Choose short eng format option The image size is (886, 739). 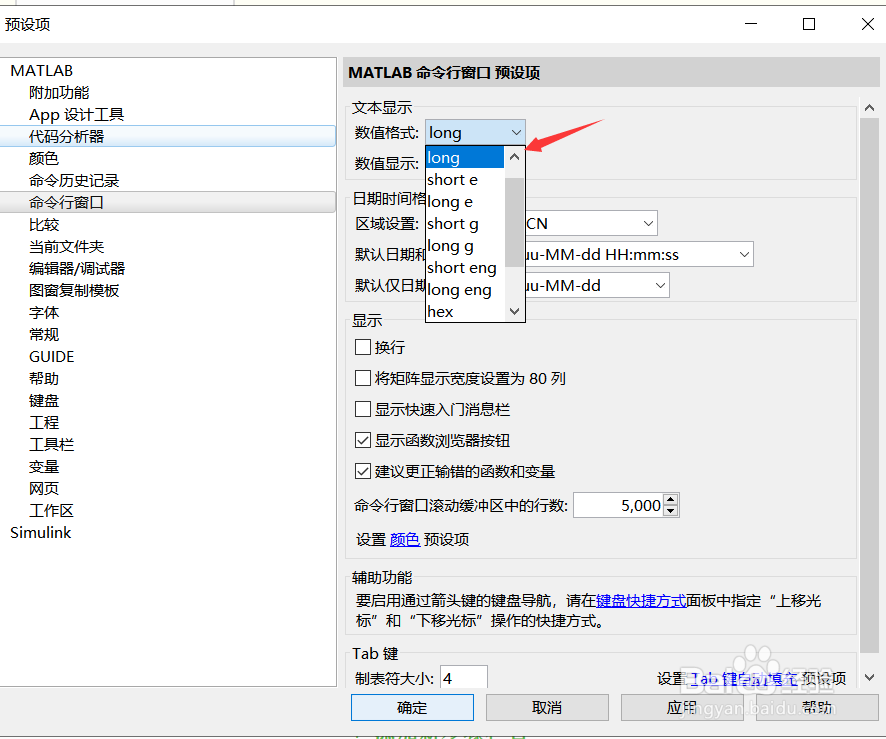point(464,268)
